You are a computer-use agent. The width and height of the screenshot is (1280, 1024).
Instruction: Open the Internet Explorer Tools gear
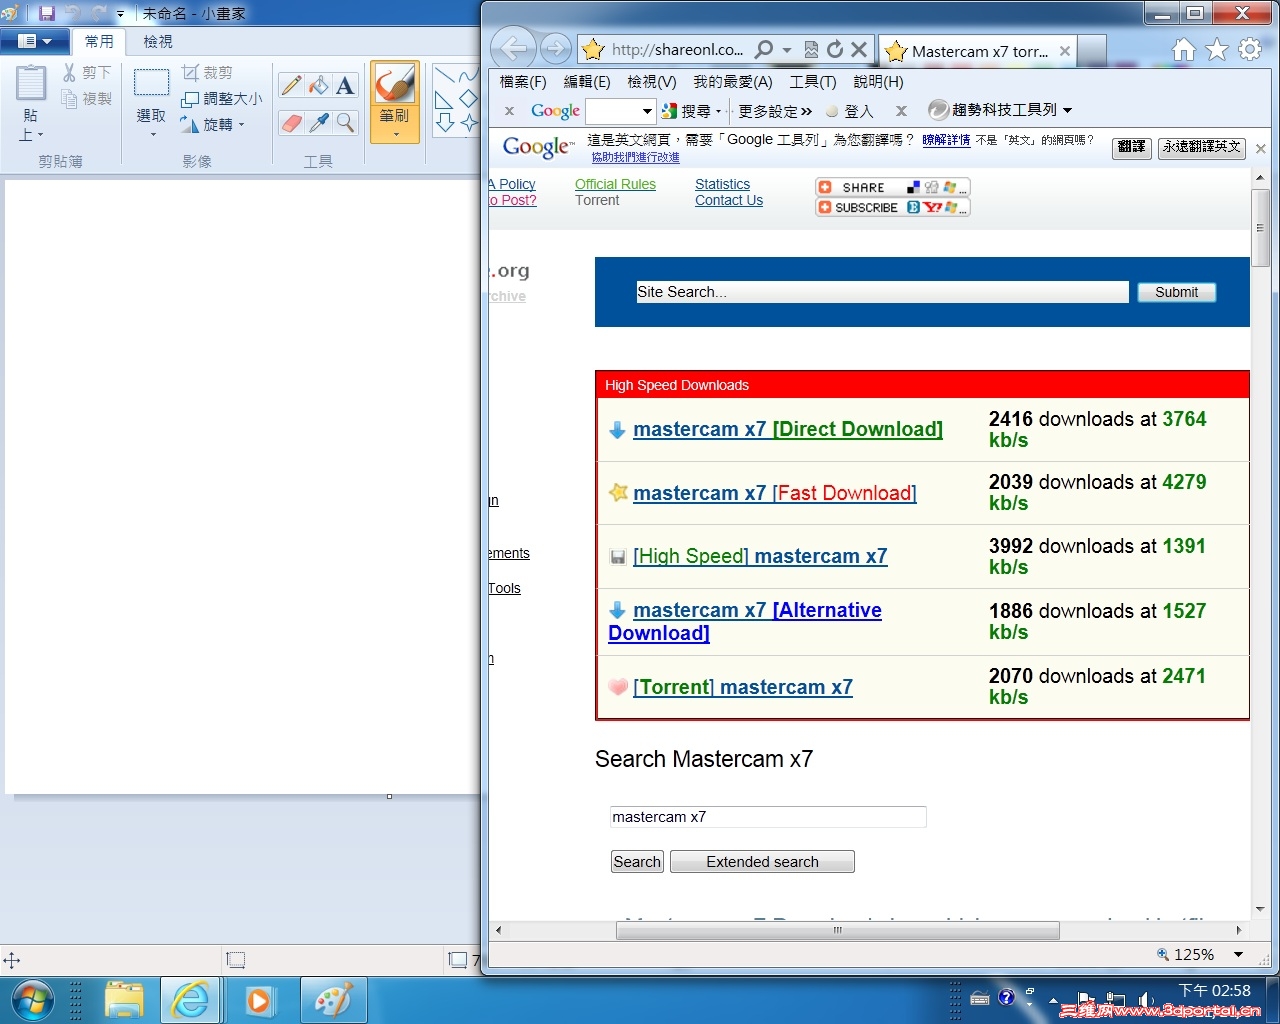point(1250,50)
